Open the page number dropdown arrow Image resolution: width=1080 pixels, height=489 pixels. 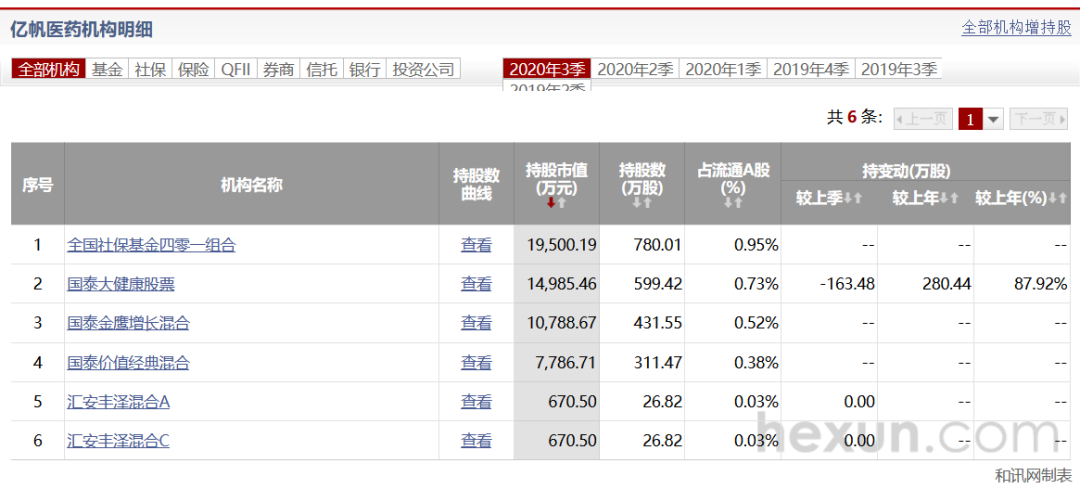993,119
